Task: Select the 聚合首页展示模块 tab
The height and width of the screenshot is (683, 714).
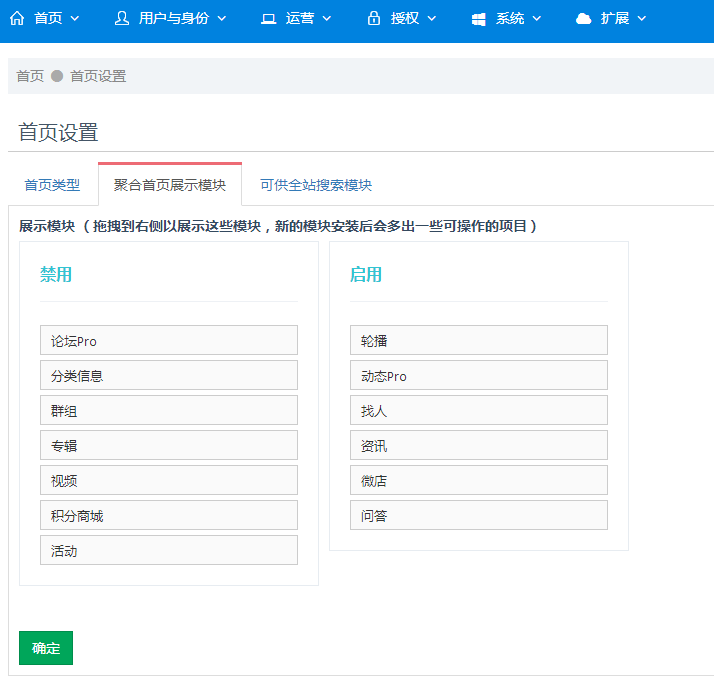Action: point(170,185)
